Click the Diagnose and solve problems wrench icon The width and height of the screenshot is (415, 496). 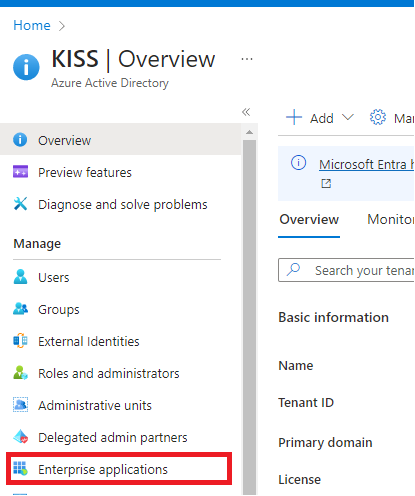pyautogui.click(x=20, y=204)
